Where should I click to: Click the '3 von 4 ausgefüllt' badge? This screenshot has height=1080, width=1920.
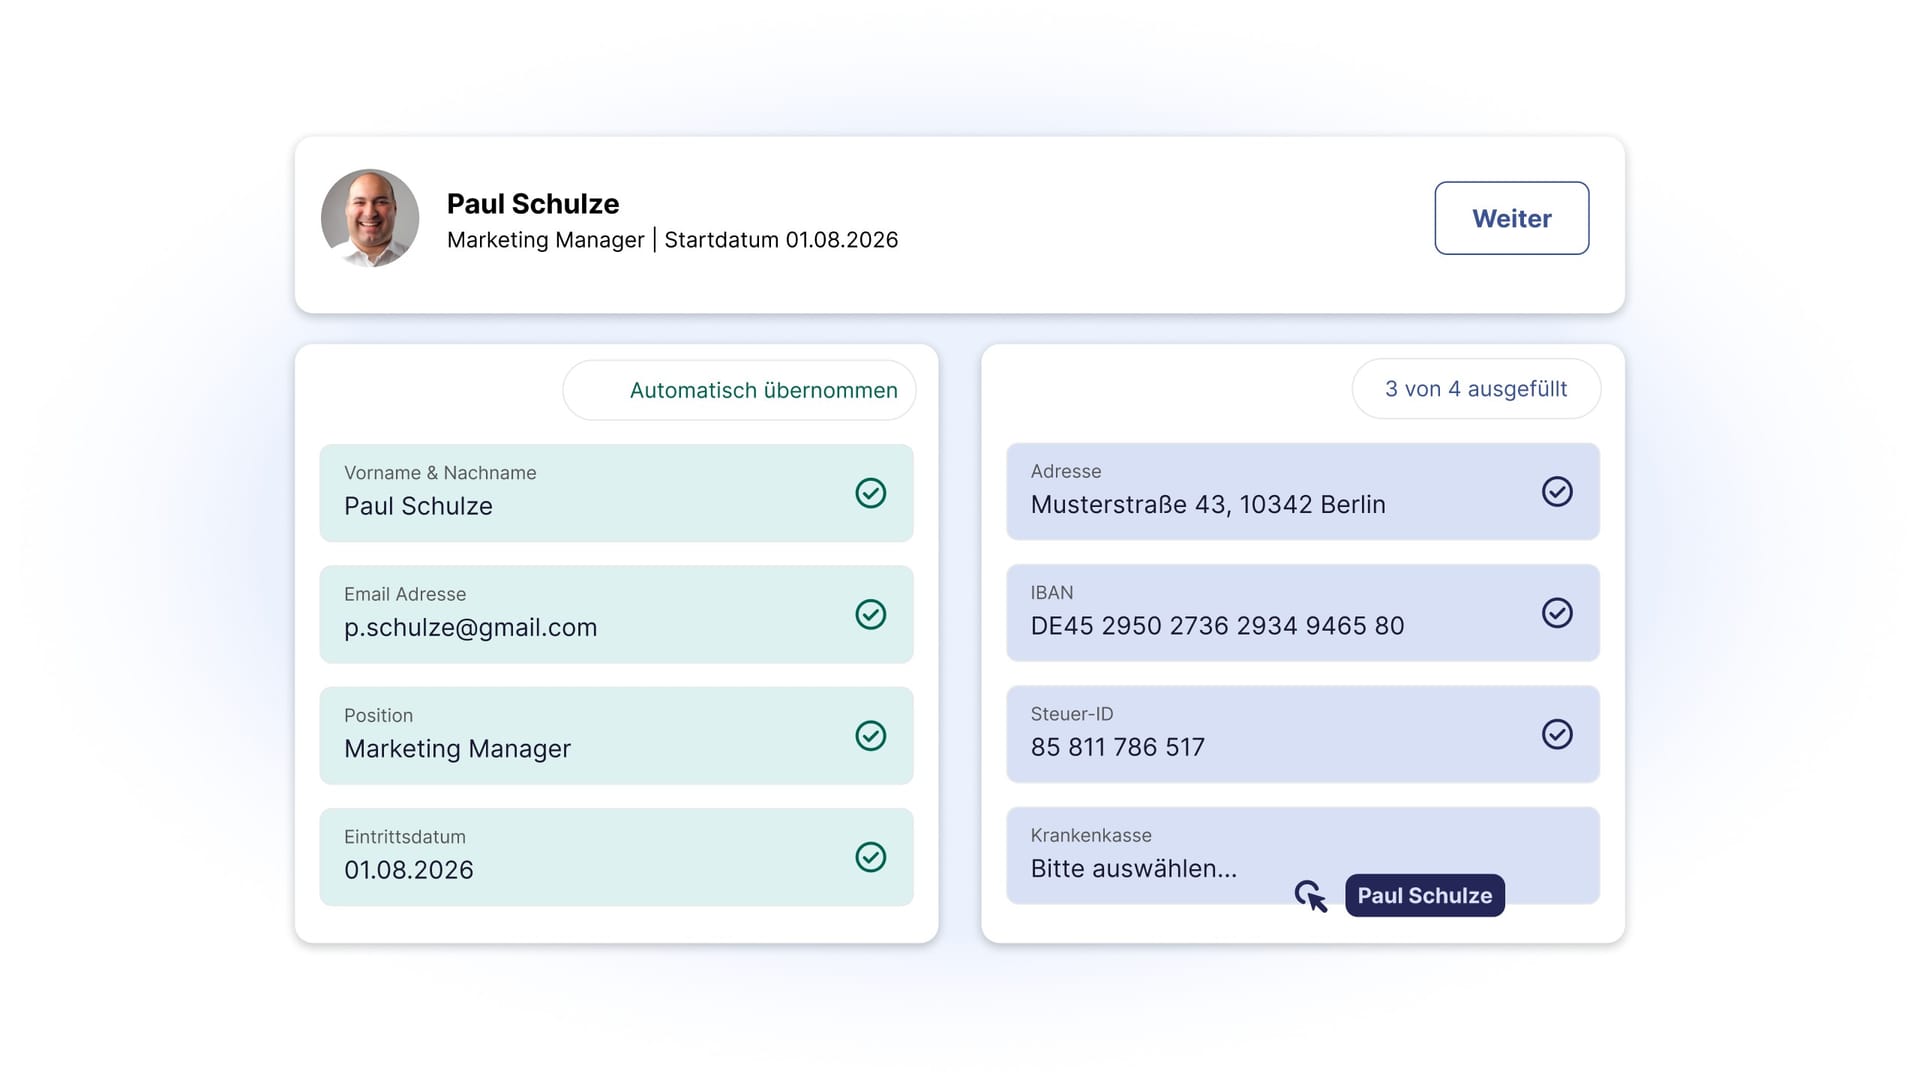tap(1476, 389)
